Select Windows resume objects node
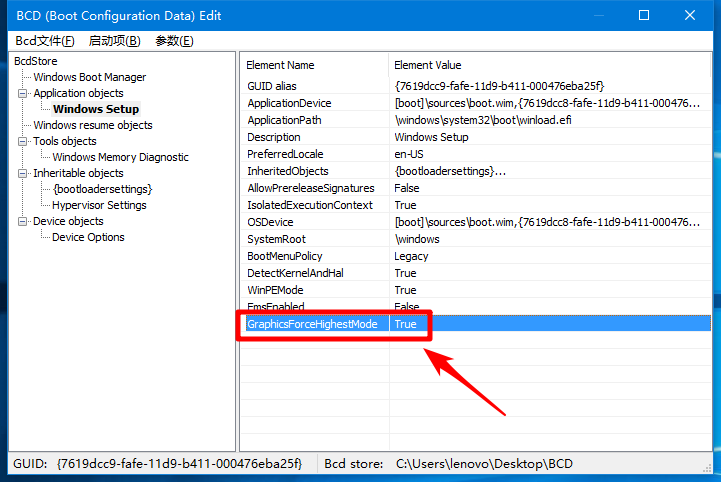The width and height of the screenshot is (721, 482). click(x=92, y=125)
